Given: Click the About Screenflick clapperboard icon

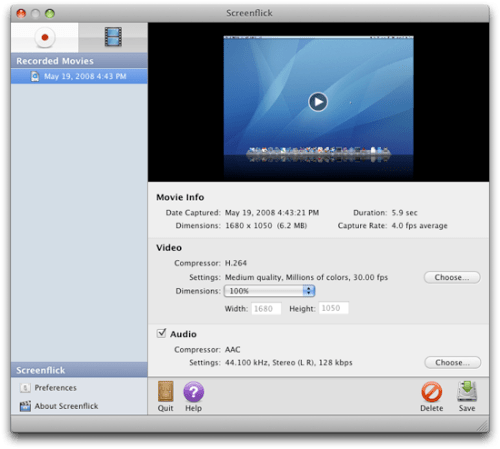Looking at the screenshot, I should (25, 406).
